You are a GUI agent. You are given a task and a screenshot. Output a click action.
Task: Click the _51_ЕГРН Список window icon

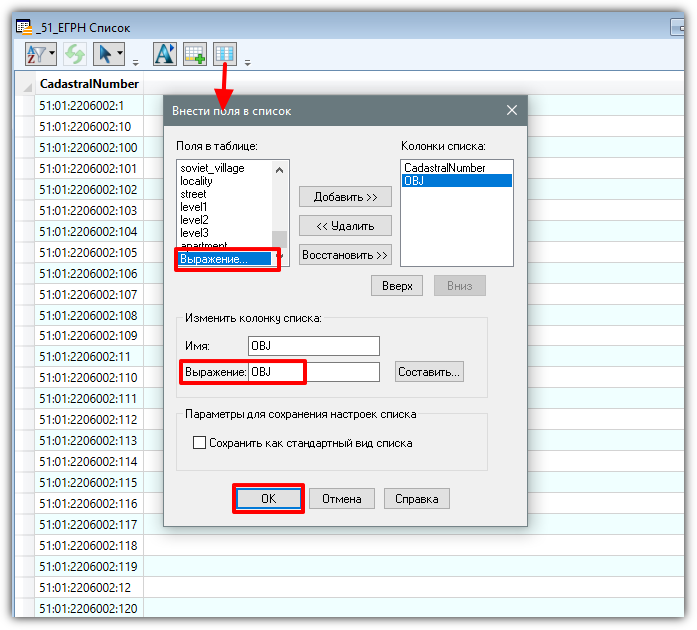click(x=24, y=27)
